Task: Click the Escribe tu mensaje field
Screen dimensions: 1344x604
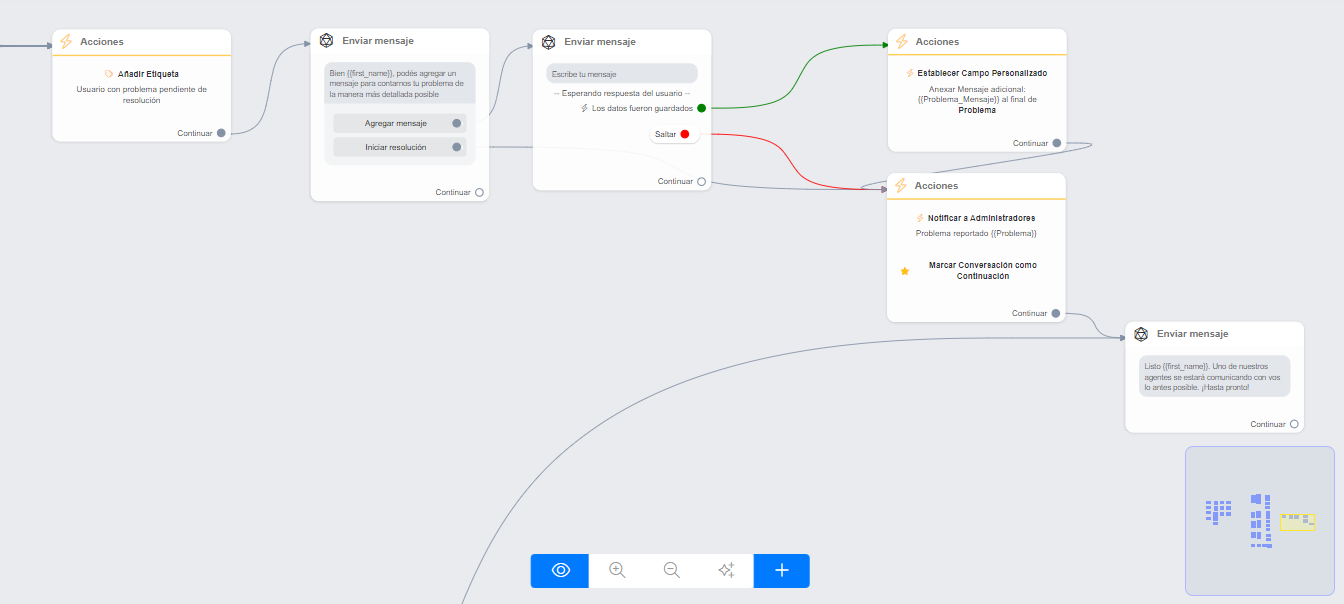Action: point(621,74)
